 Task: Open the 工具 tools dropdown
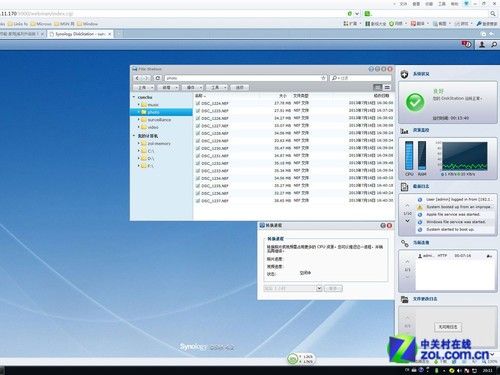click(217, 87)
